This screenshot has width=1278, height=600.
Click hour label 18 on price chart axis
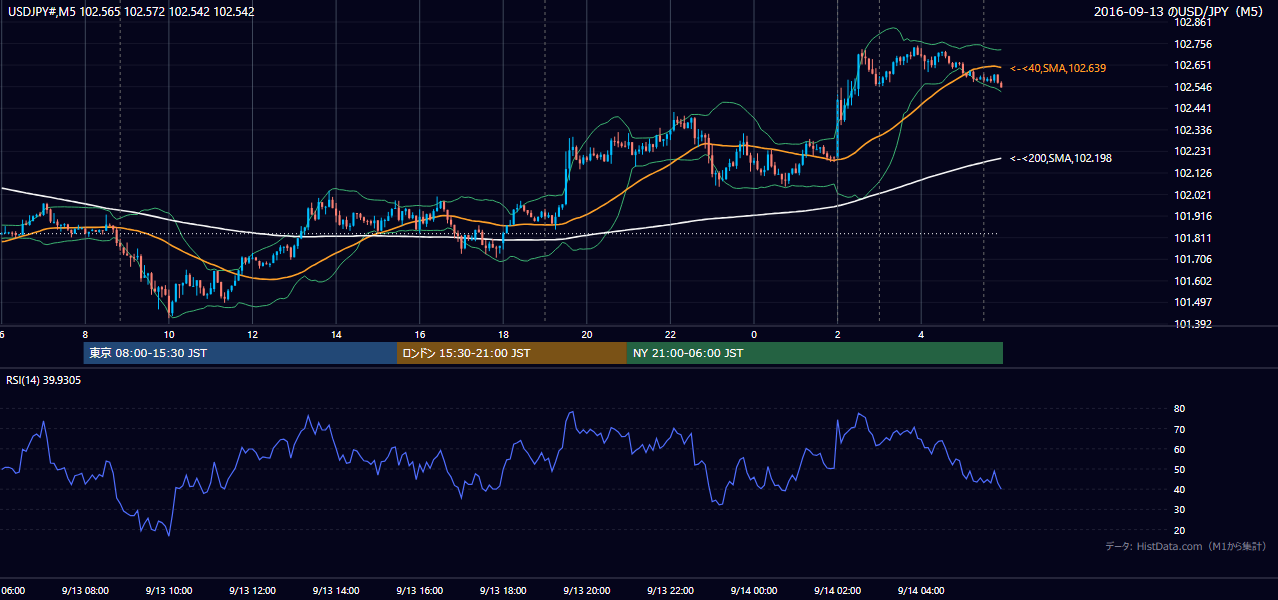point(503,334)
